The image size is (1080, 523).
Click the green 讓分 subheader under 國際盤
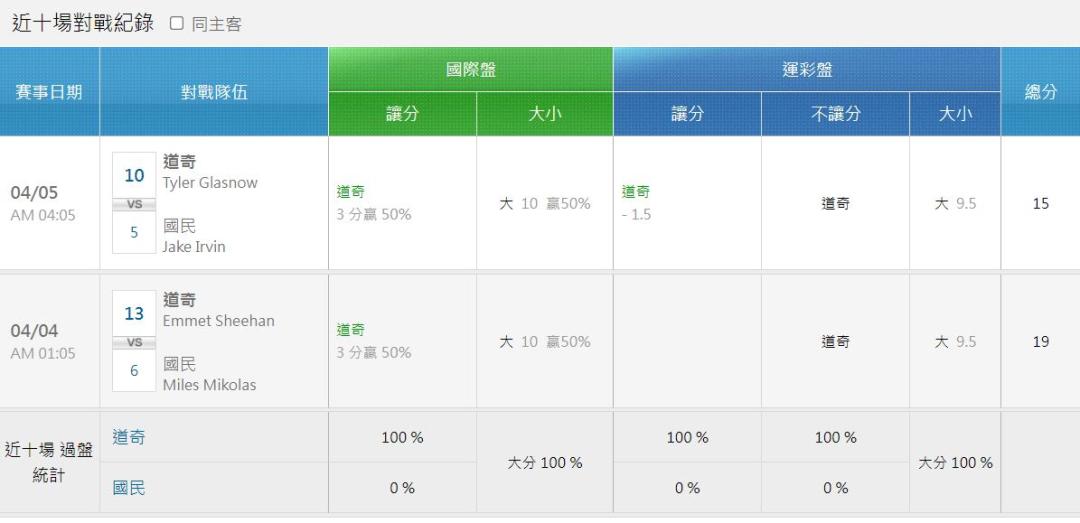tap(402, 114)
